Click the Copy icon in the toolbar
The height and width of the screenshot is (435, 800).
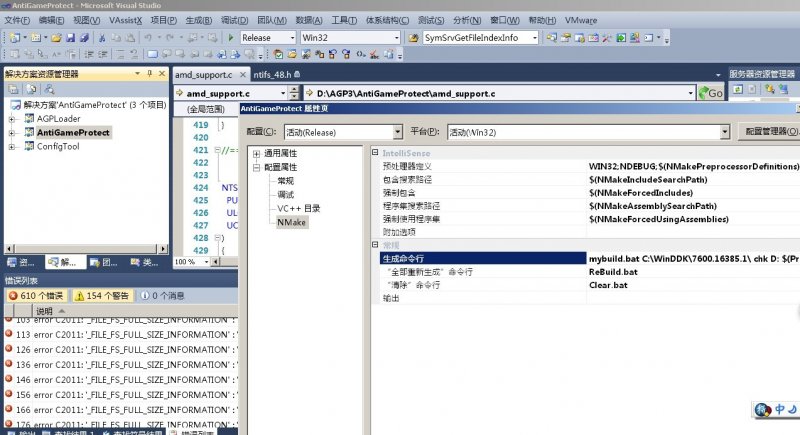(116, 38)
